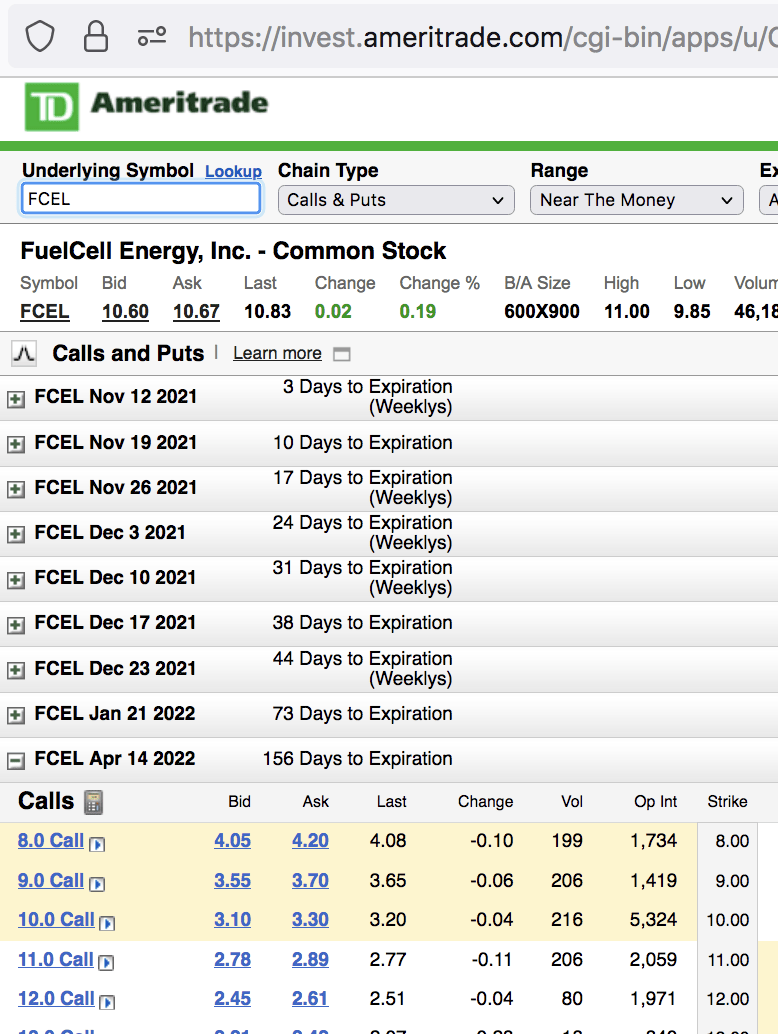This screenshot has height=1034, width=778.
Task: Click the arrow icon beside 11.0 Call
Action: tap(106, 963)
